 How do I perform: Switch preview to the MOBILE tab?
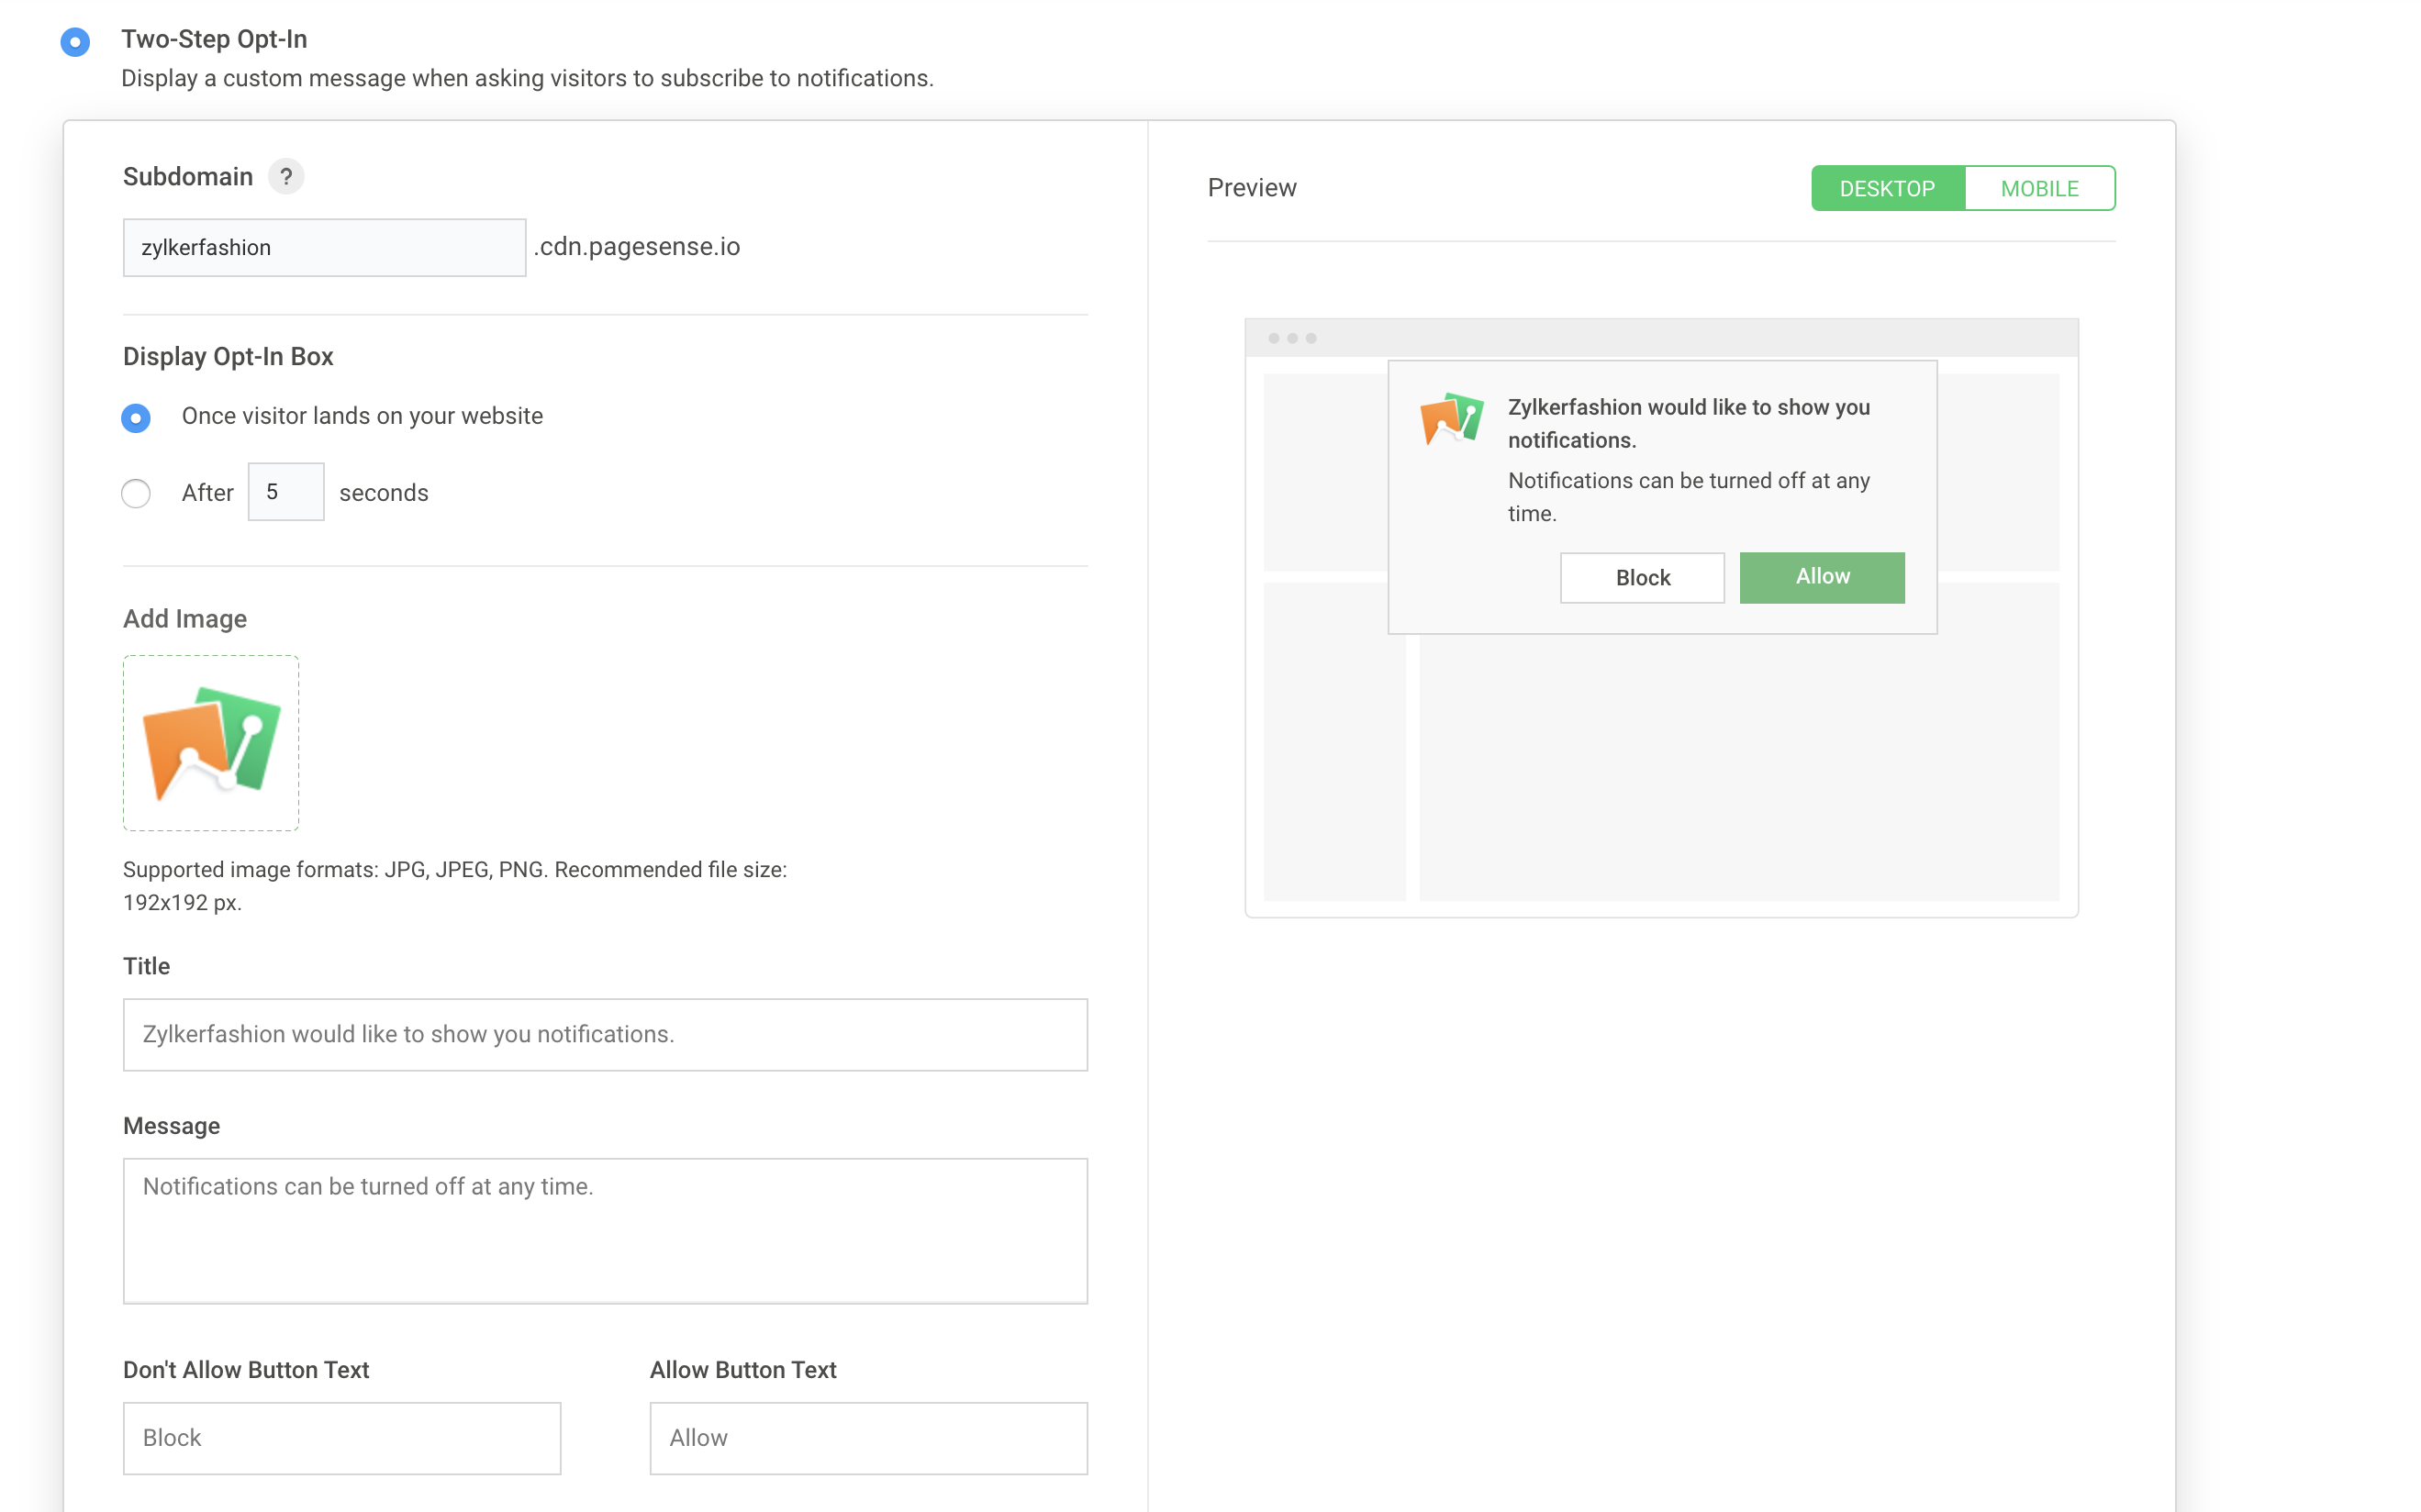[x=2039, y=188]
